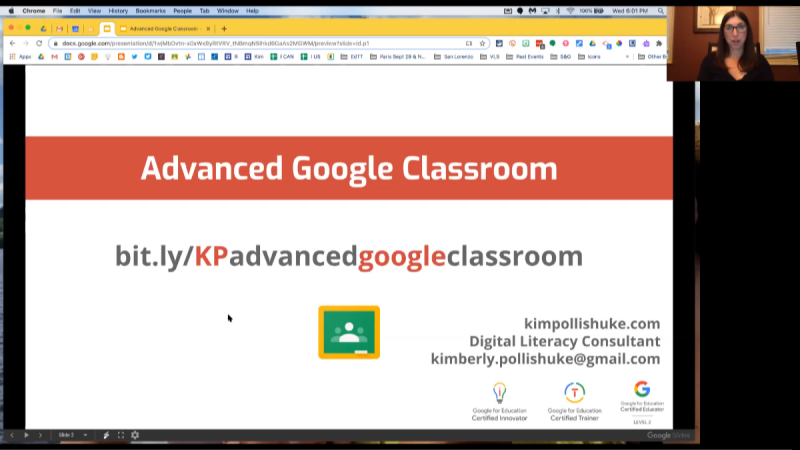Expand the VLS bookmark folder

(490, 57)
